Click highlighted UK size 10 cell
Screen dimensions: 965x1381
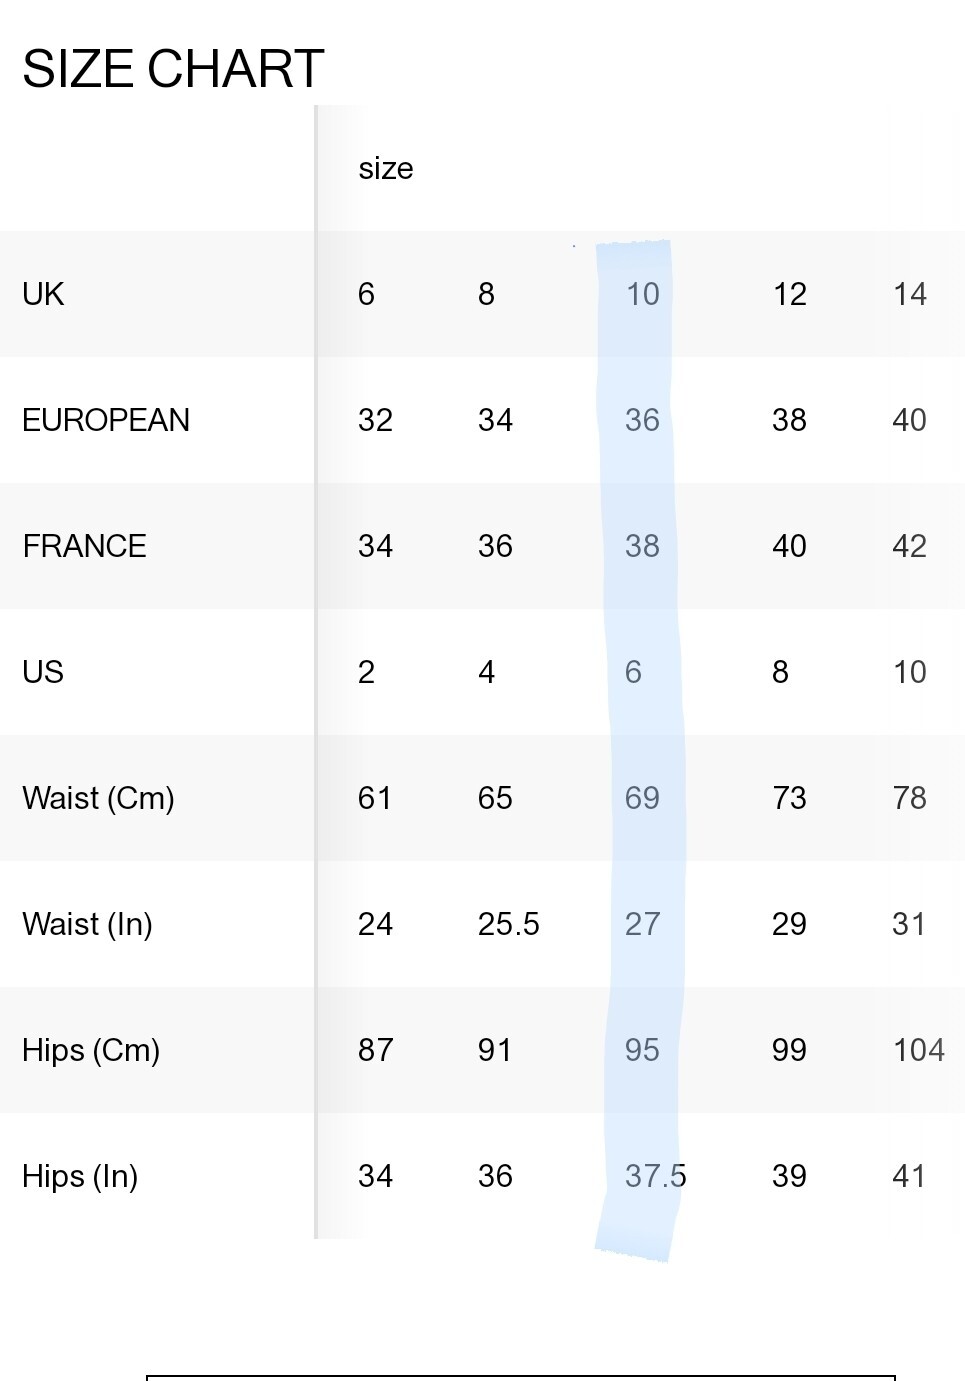click(x=642, y=294)
